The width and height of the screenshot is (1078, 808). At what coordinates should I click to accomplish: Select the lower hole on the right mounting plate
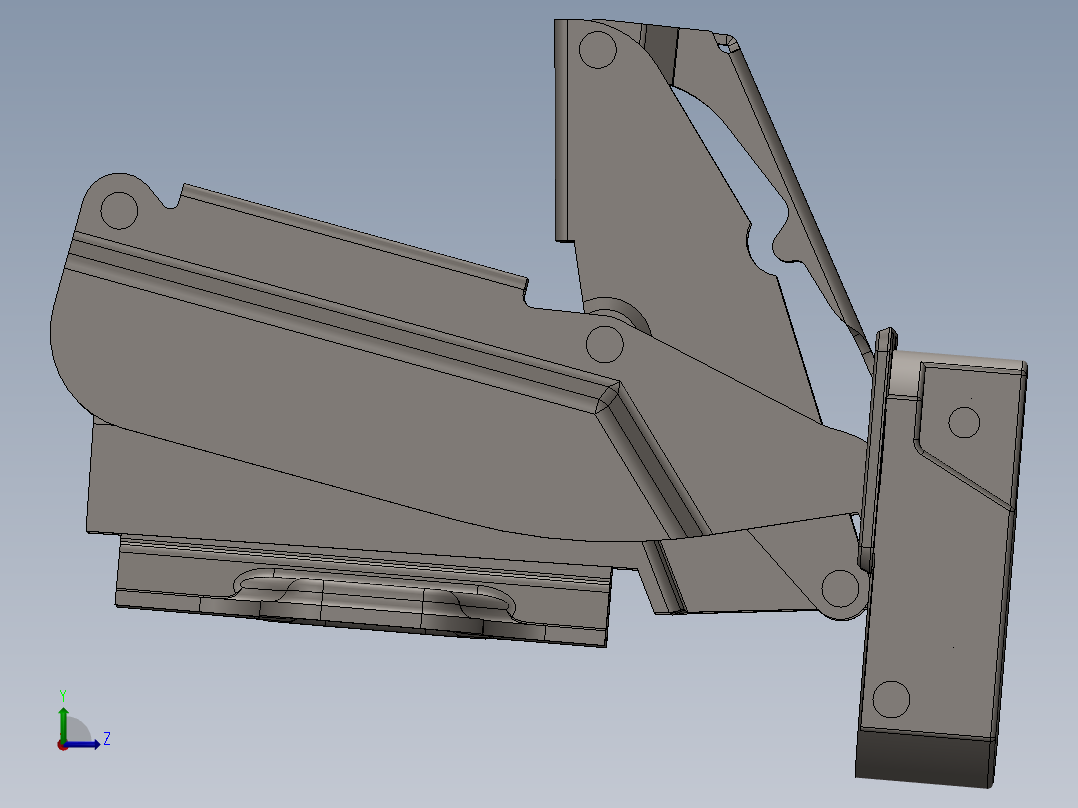[891, 699]
